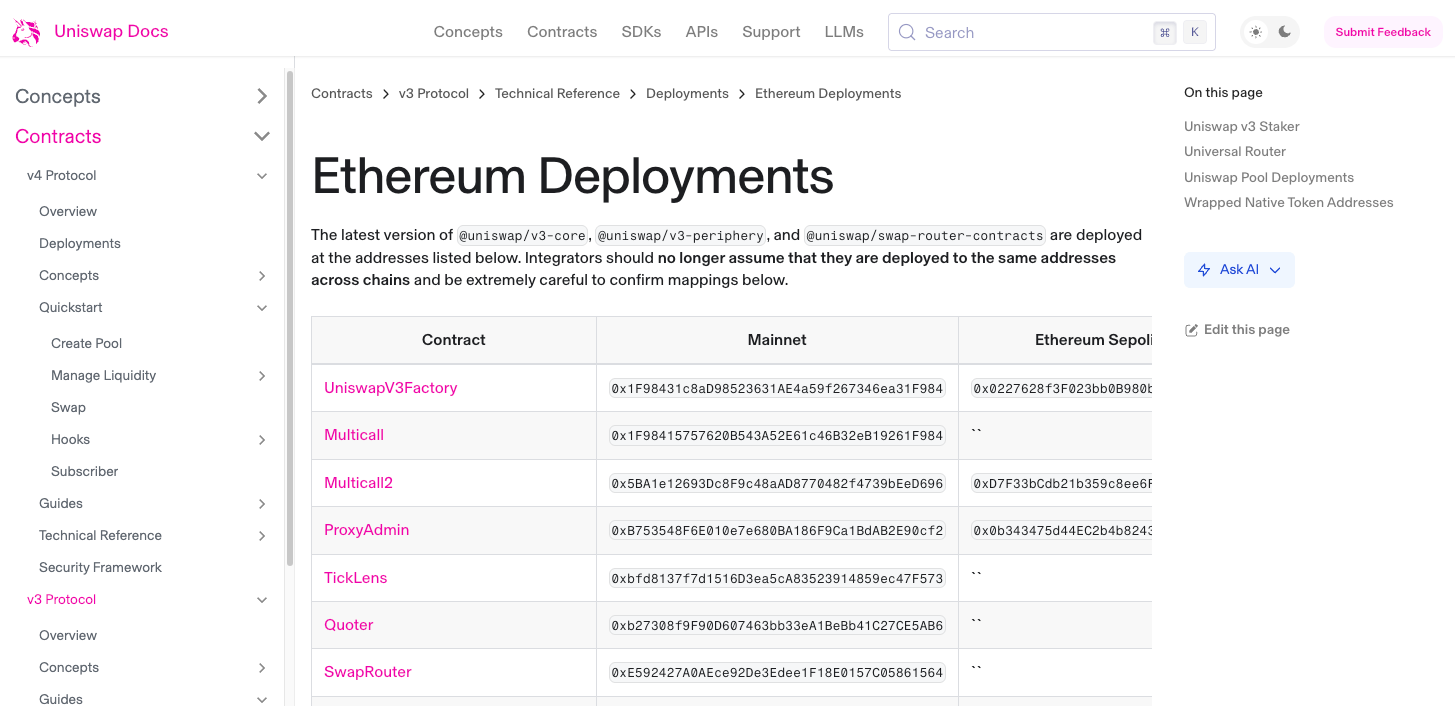Click the Uniswap unicorn logo icon
Screen dimensions: 1455x706
click(25, 31)
